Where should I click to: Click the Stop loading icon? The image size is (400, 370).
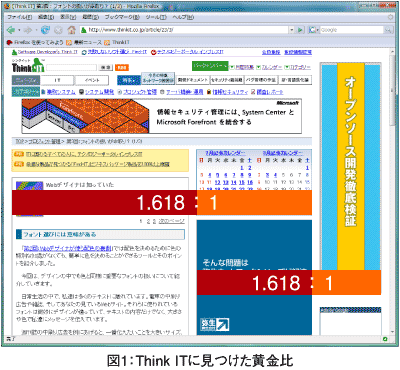(x=58, y=30)
